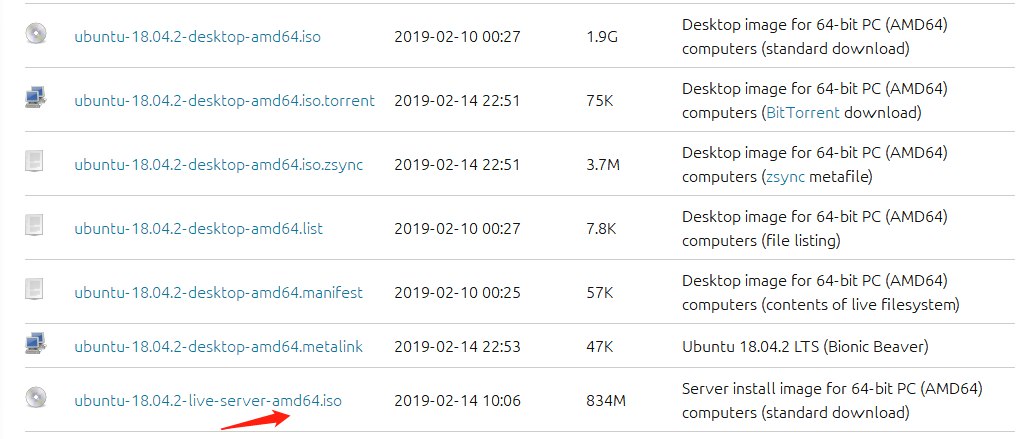Select the date 2019-02-14 22:51 of the zsync file

457,165
